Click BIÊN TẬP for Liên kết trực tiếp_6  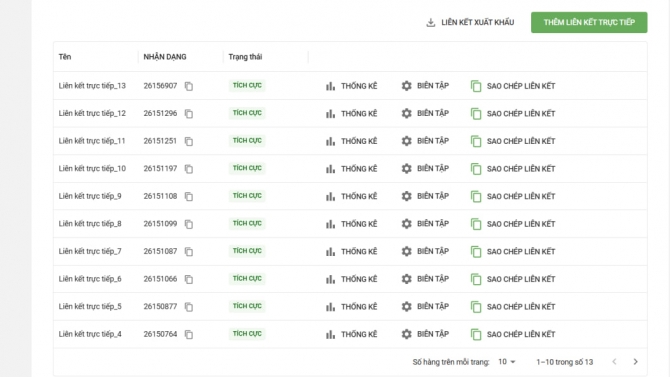pyautogui.click(x=425, y=279)
